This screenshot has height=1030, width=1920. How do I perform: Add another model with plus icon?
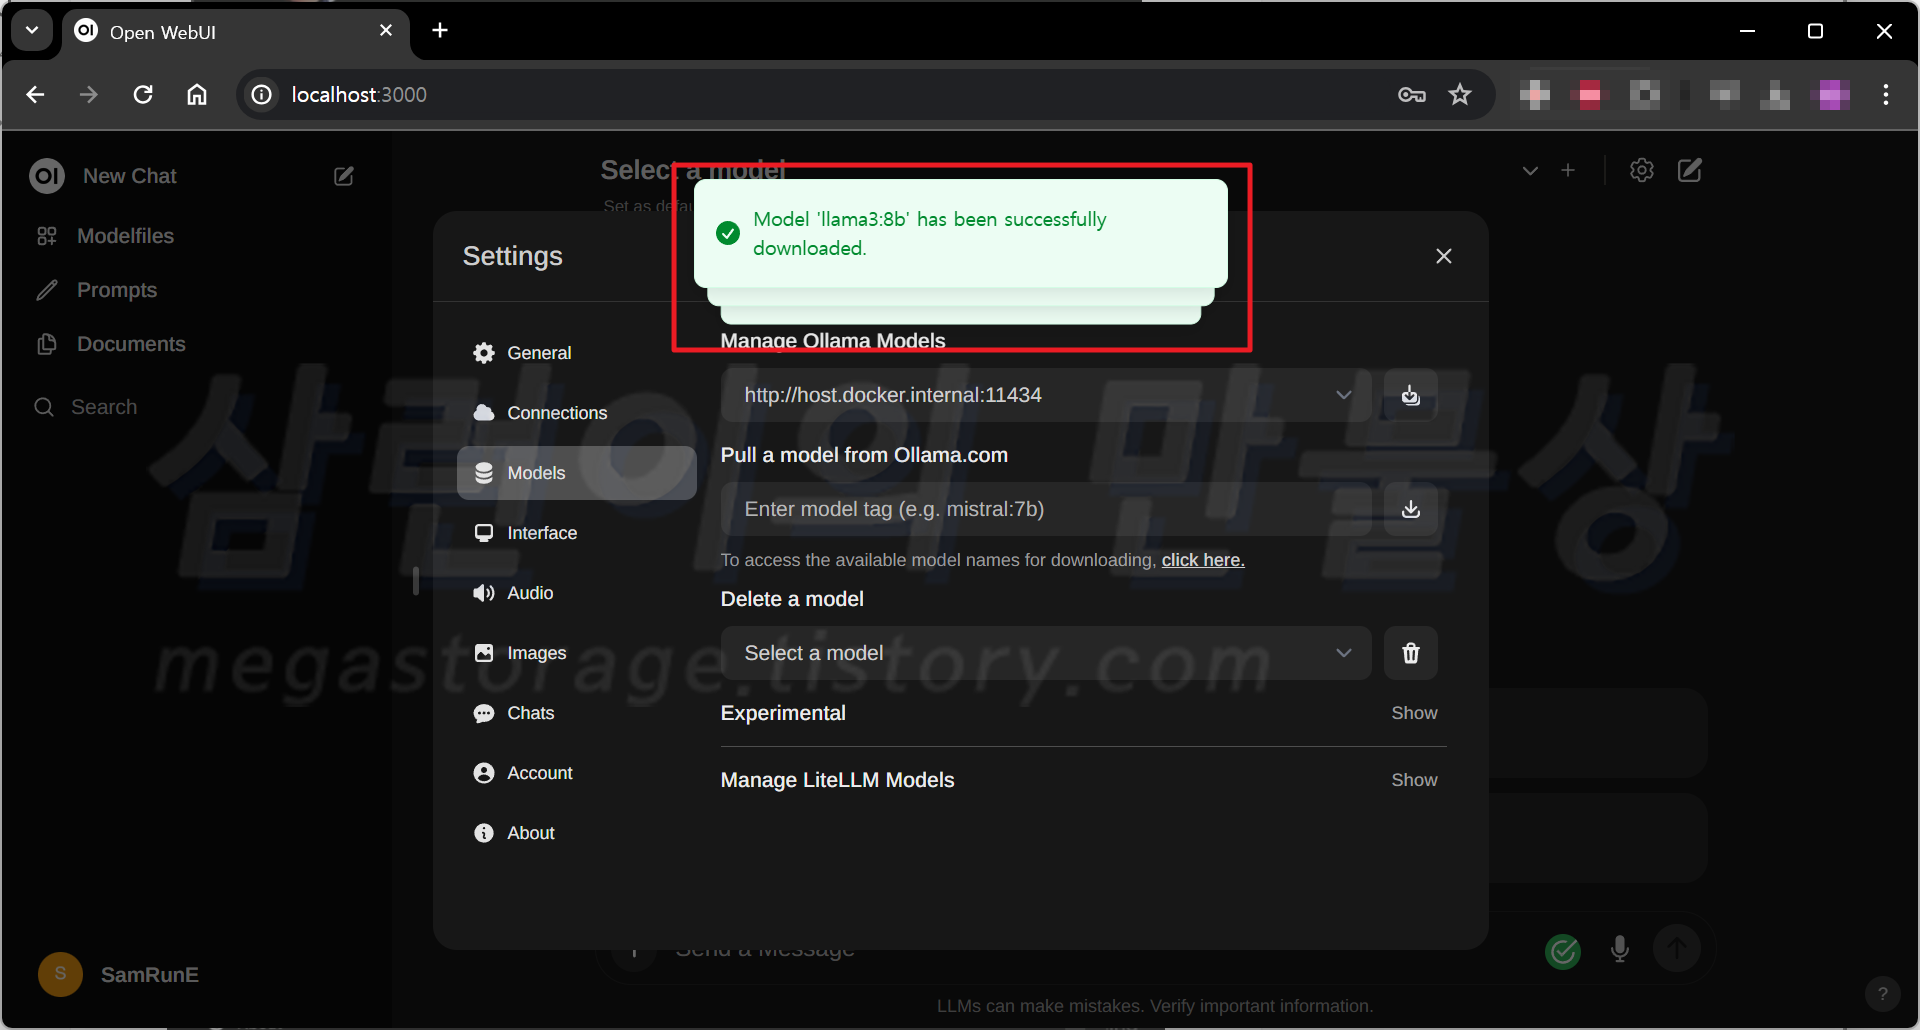point(1568,171)
